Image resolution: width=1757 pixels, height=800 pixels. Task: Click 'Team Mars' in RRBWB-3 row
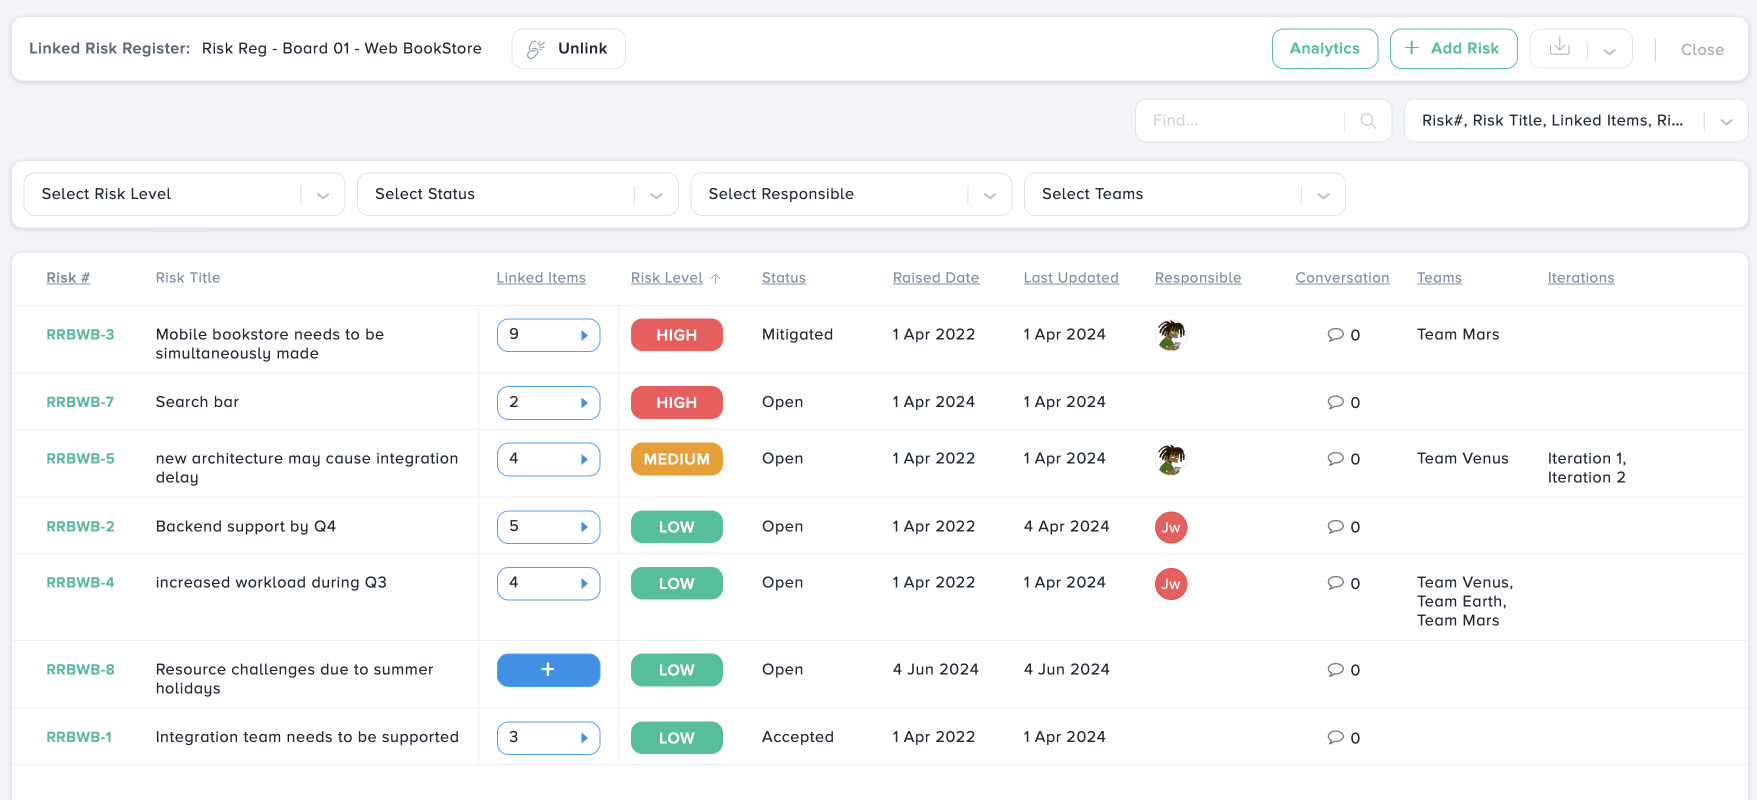click(1458, 335)
